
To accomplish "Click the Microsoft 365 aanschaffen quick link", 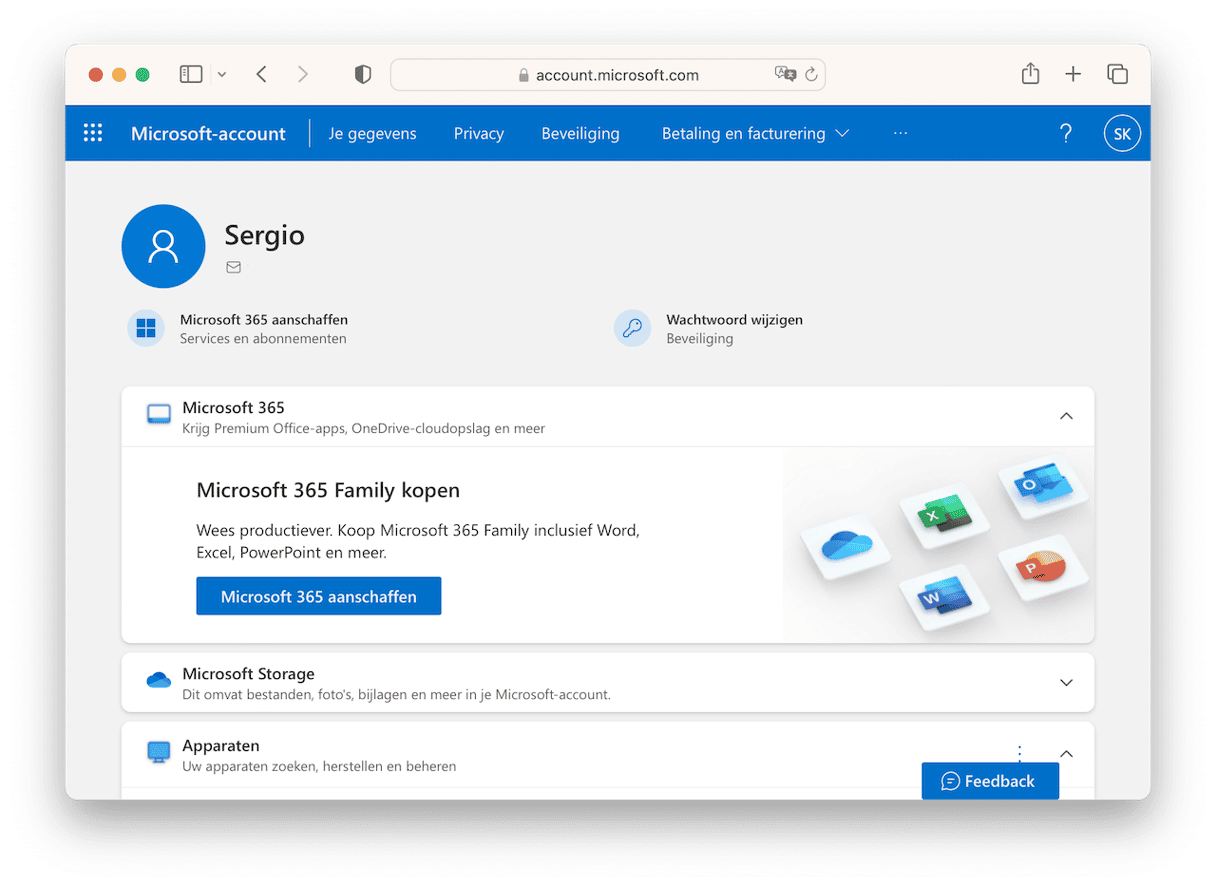I will point(264,320).
